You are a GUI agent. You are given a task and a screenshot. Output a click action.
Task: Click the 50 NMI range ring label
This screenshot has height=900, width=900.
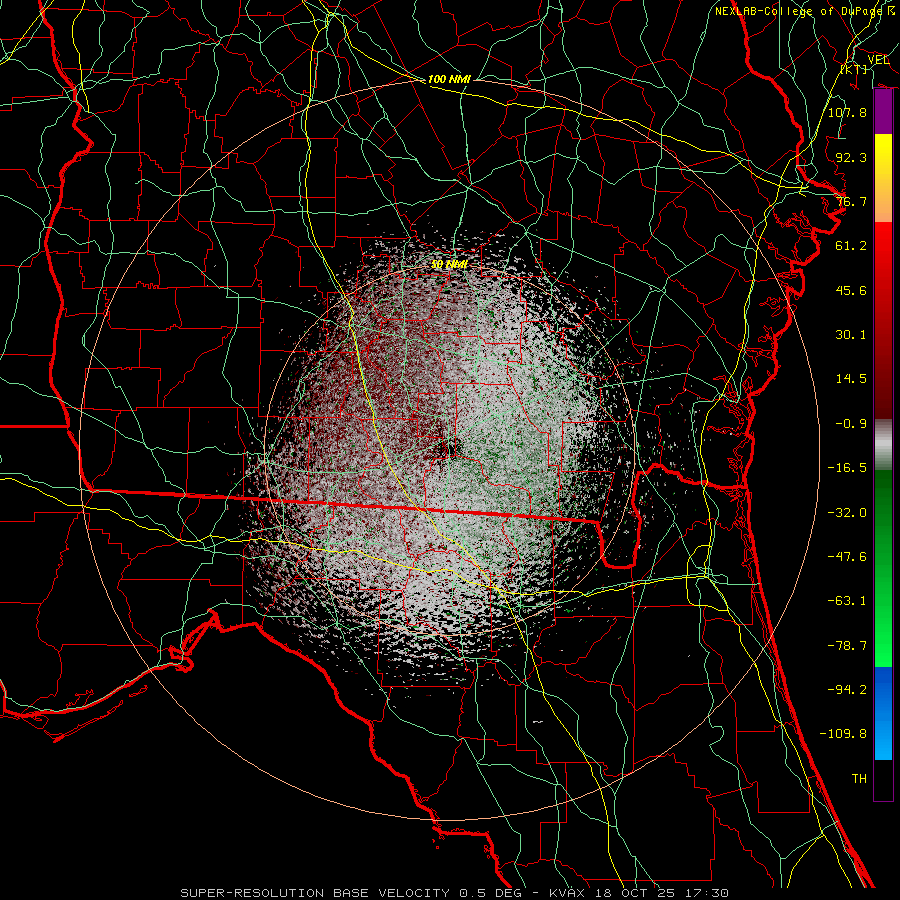449,264
